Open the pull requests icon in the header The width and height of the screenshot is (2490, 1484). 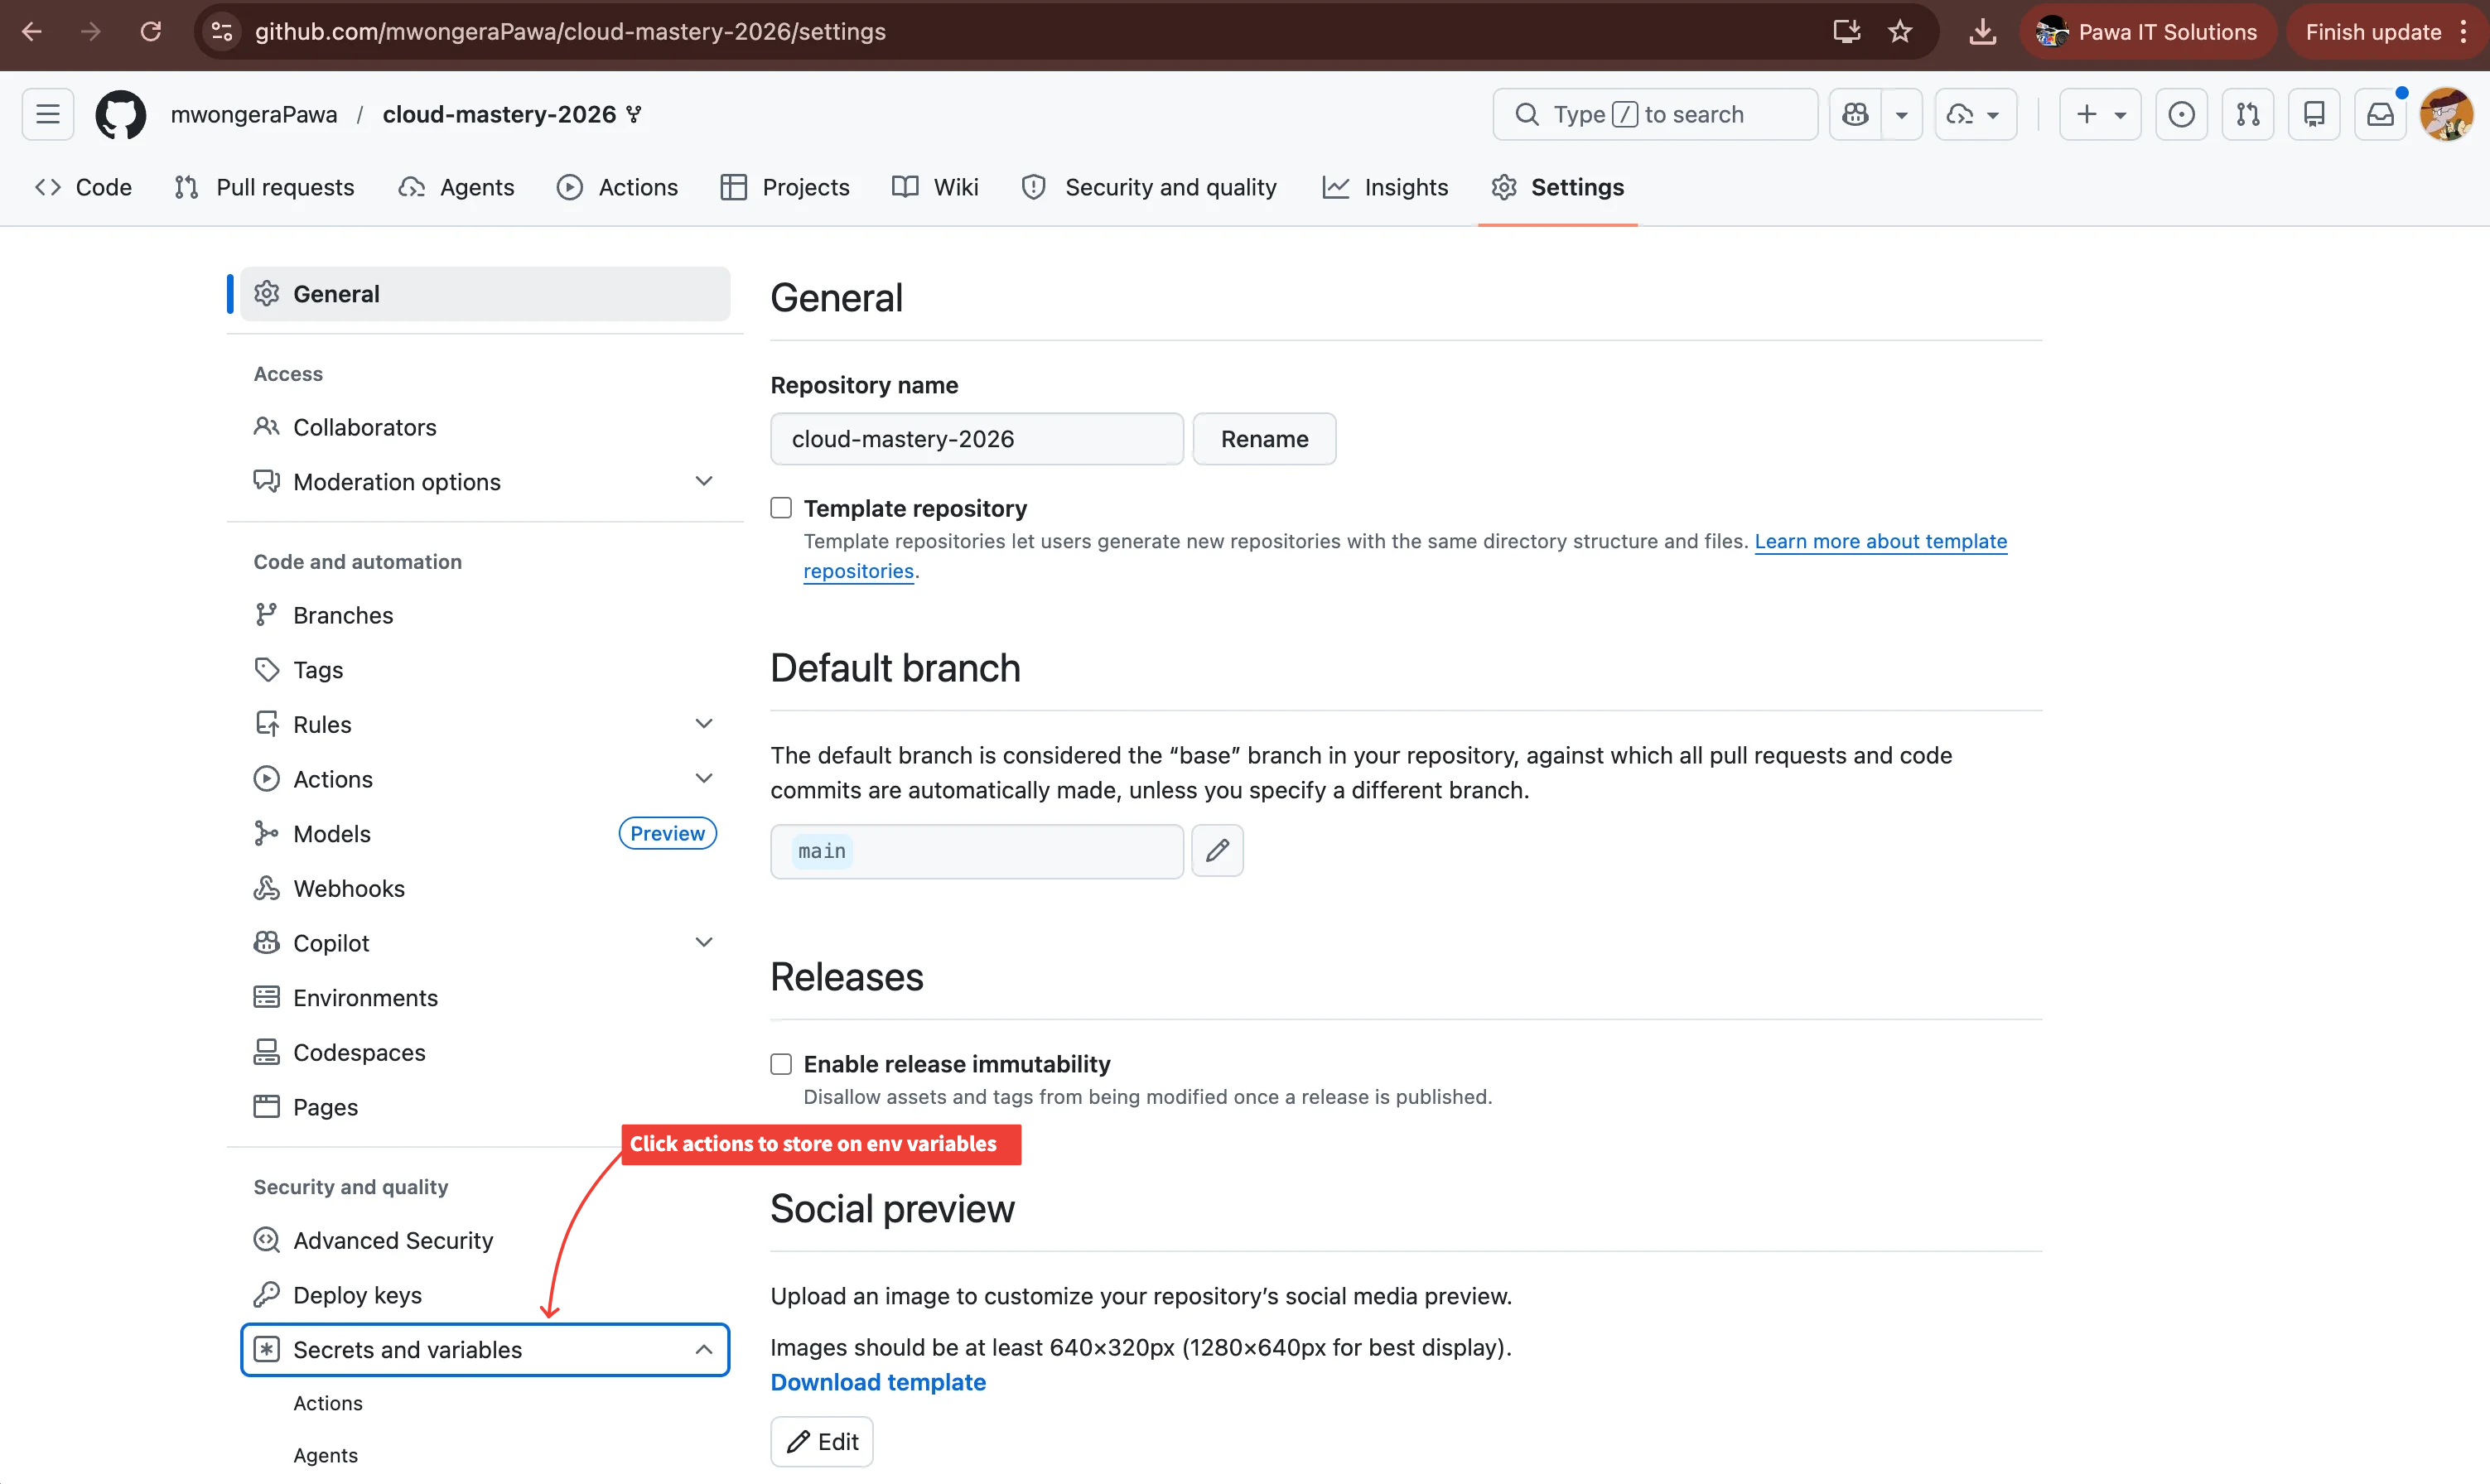pos(2247,114)
